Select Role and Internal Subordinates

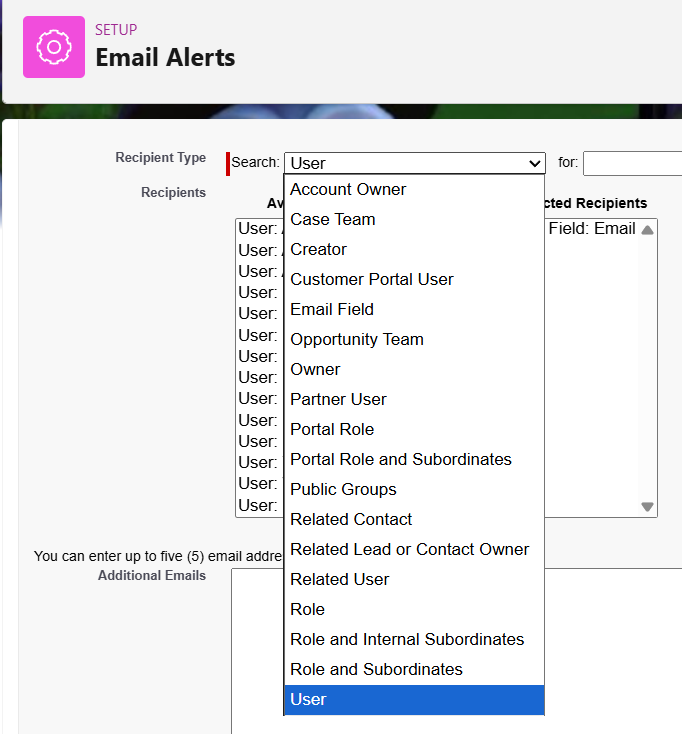coord(407,639)
